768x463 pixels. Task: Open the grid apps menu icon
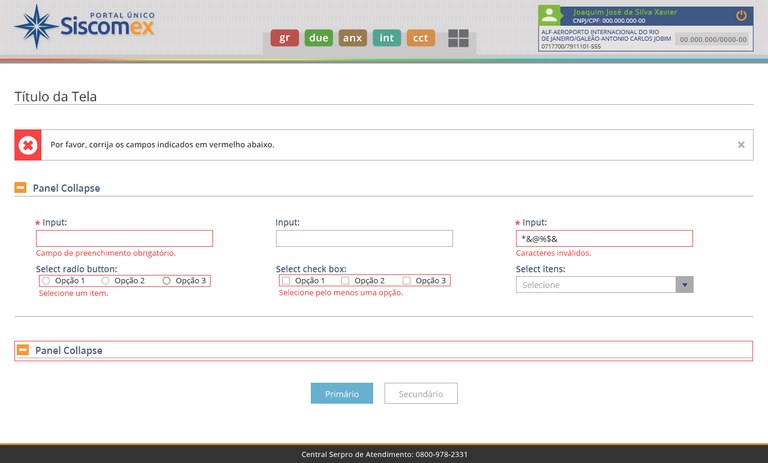[458, 38]
